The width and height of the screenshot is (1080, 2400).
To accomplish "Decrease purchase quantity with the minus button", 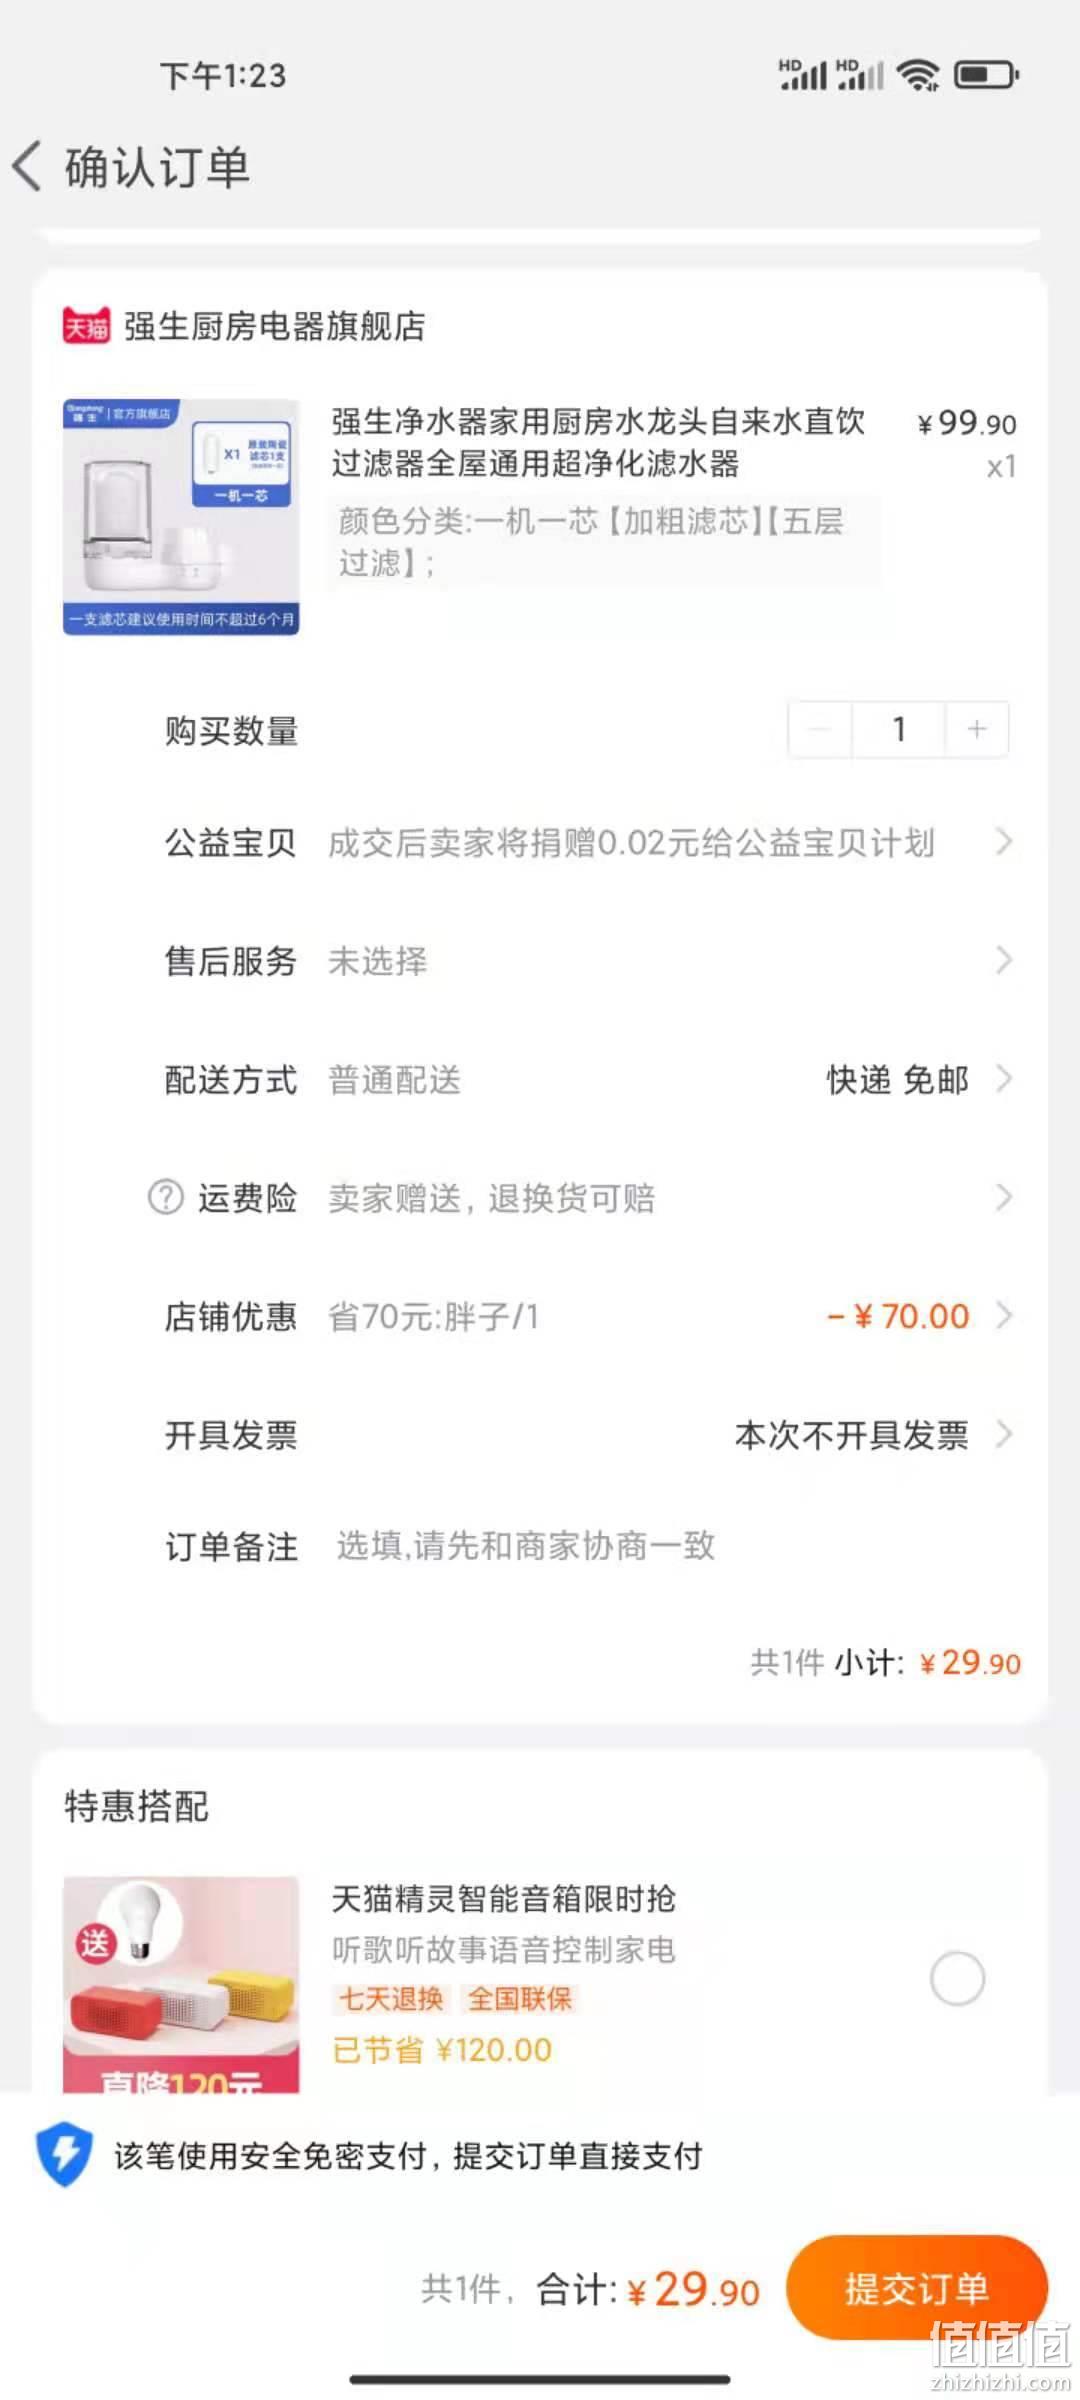I will tap(820, 730).
